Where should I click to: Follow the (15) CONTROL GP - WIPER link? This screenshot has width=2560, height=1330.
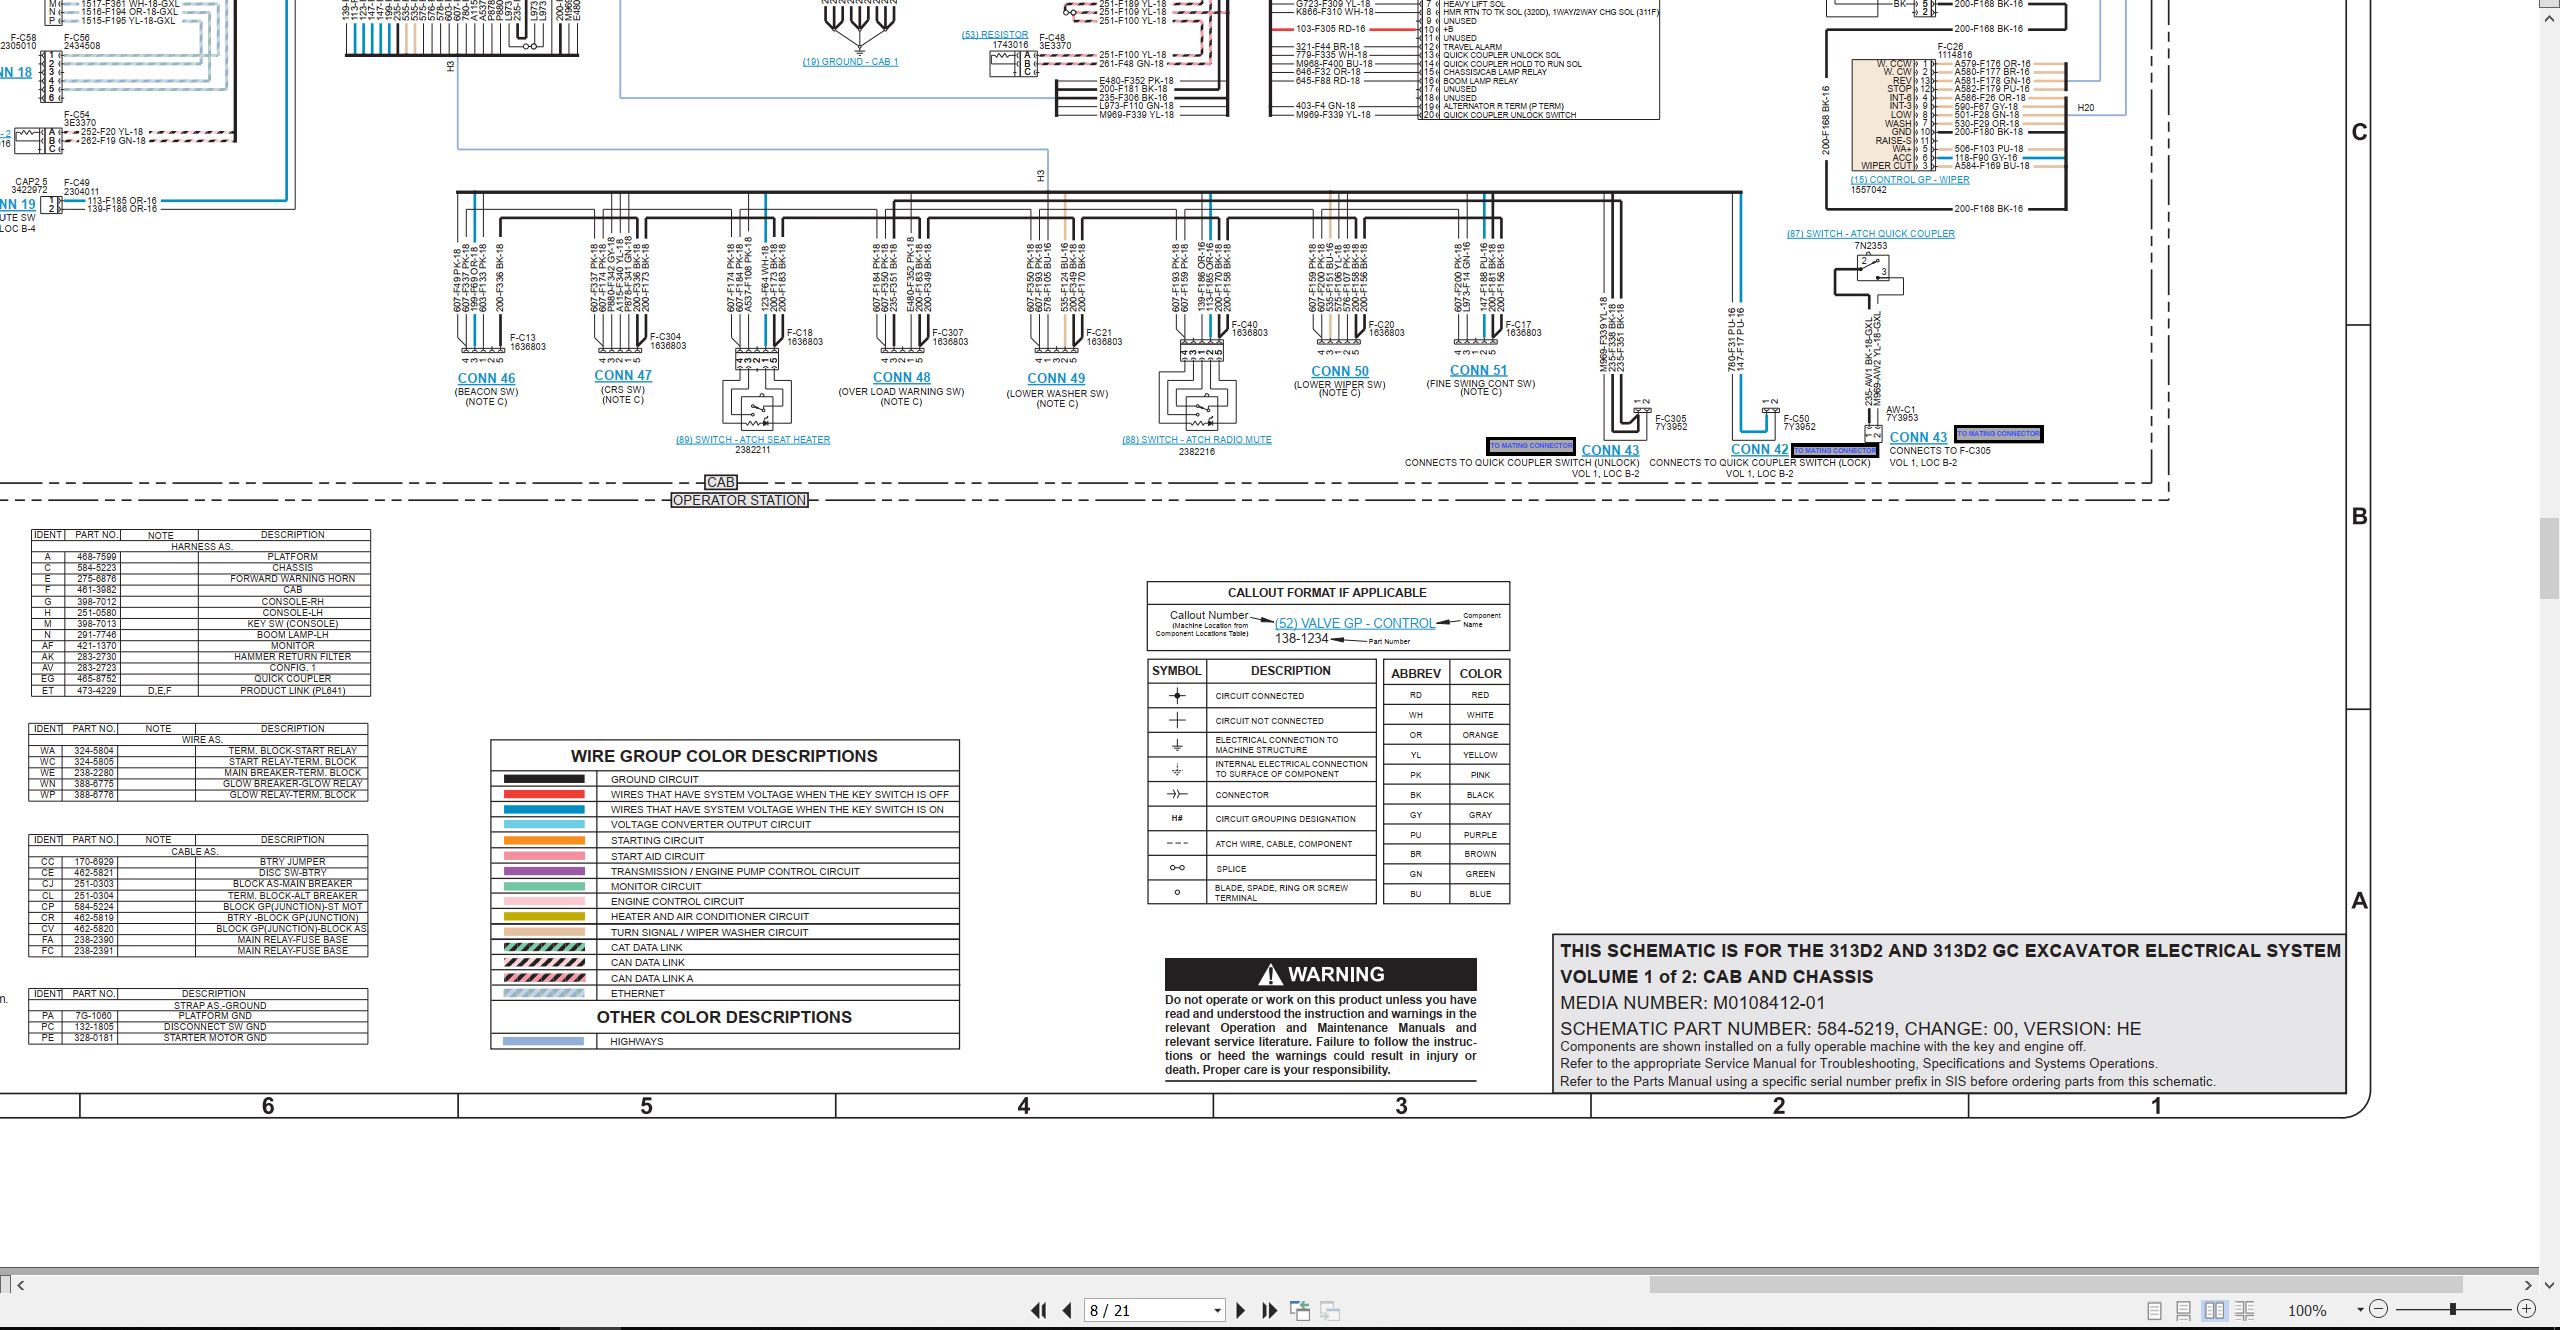pyautogui.click(x=1910, y=180)
